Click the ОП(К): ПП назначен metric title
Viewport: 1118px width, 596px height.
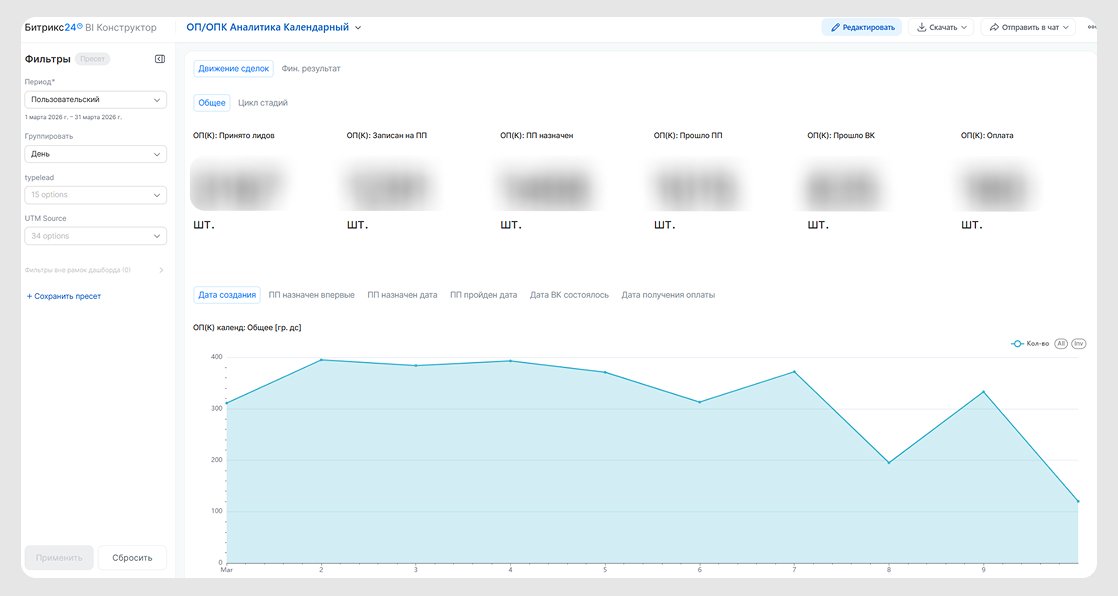tap(537, 135)
